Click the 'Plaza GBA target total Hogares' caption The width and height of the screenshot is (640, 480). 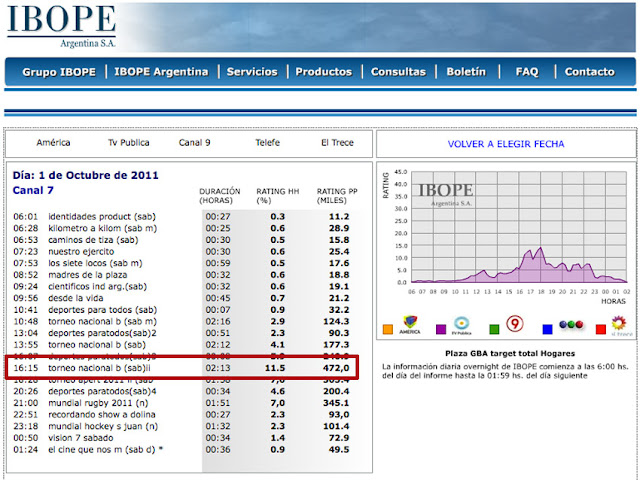(510, 353)
